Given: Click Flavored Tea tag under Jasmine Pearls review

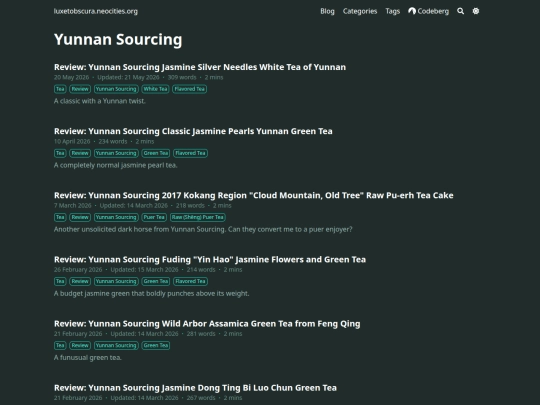Looking at the screenshot, I should (x=190, y=153).
